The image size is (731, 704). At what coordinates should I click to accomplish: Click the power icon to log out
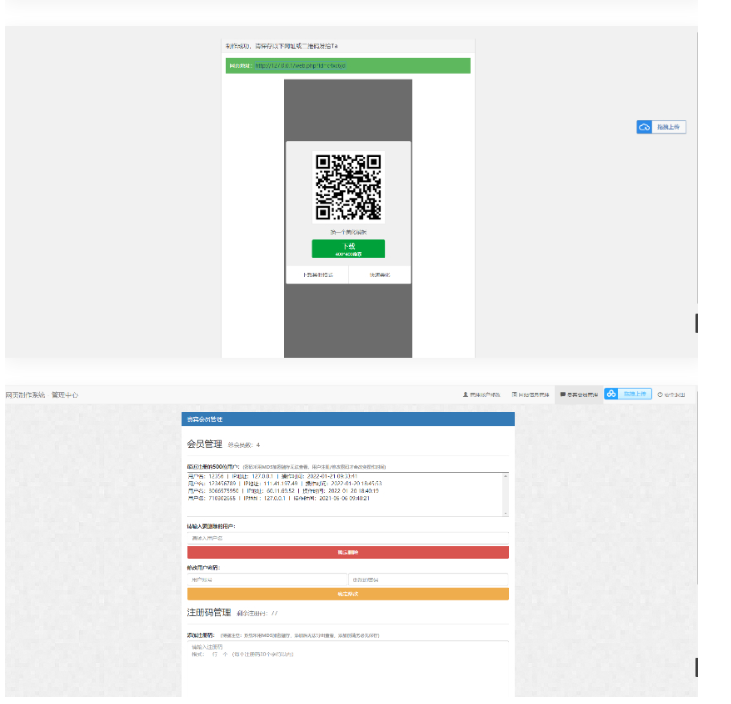[x=660, y=395]
